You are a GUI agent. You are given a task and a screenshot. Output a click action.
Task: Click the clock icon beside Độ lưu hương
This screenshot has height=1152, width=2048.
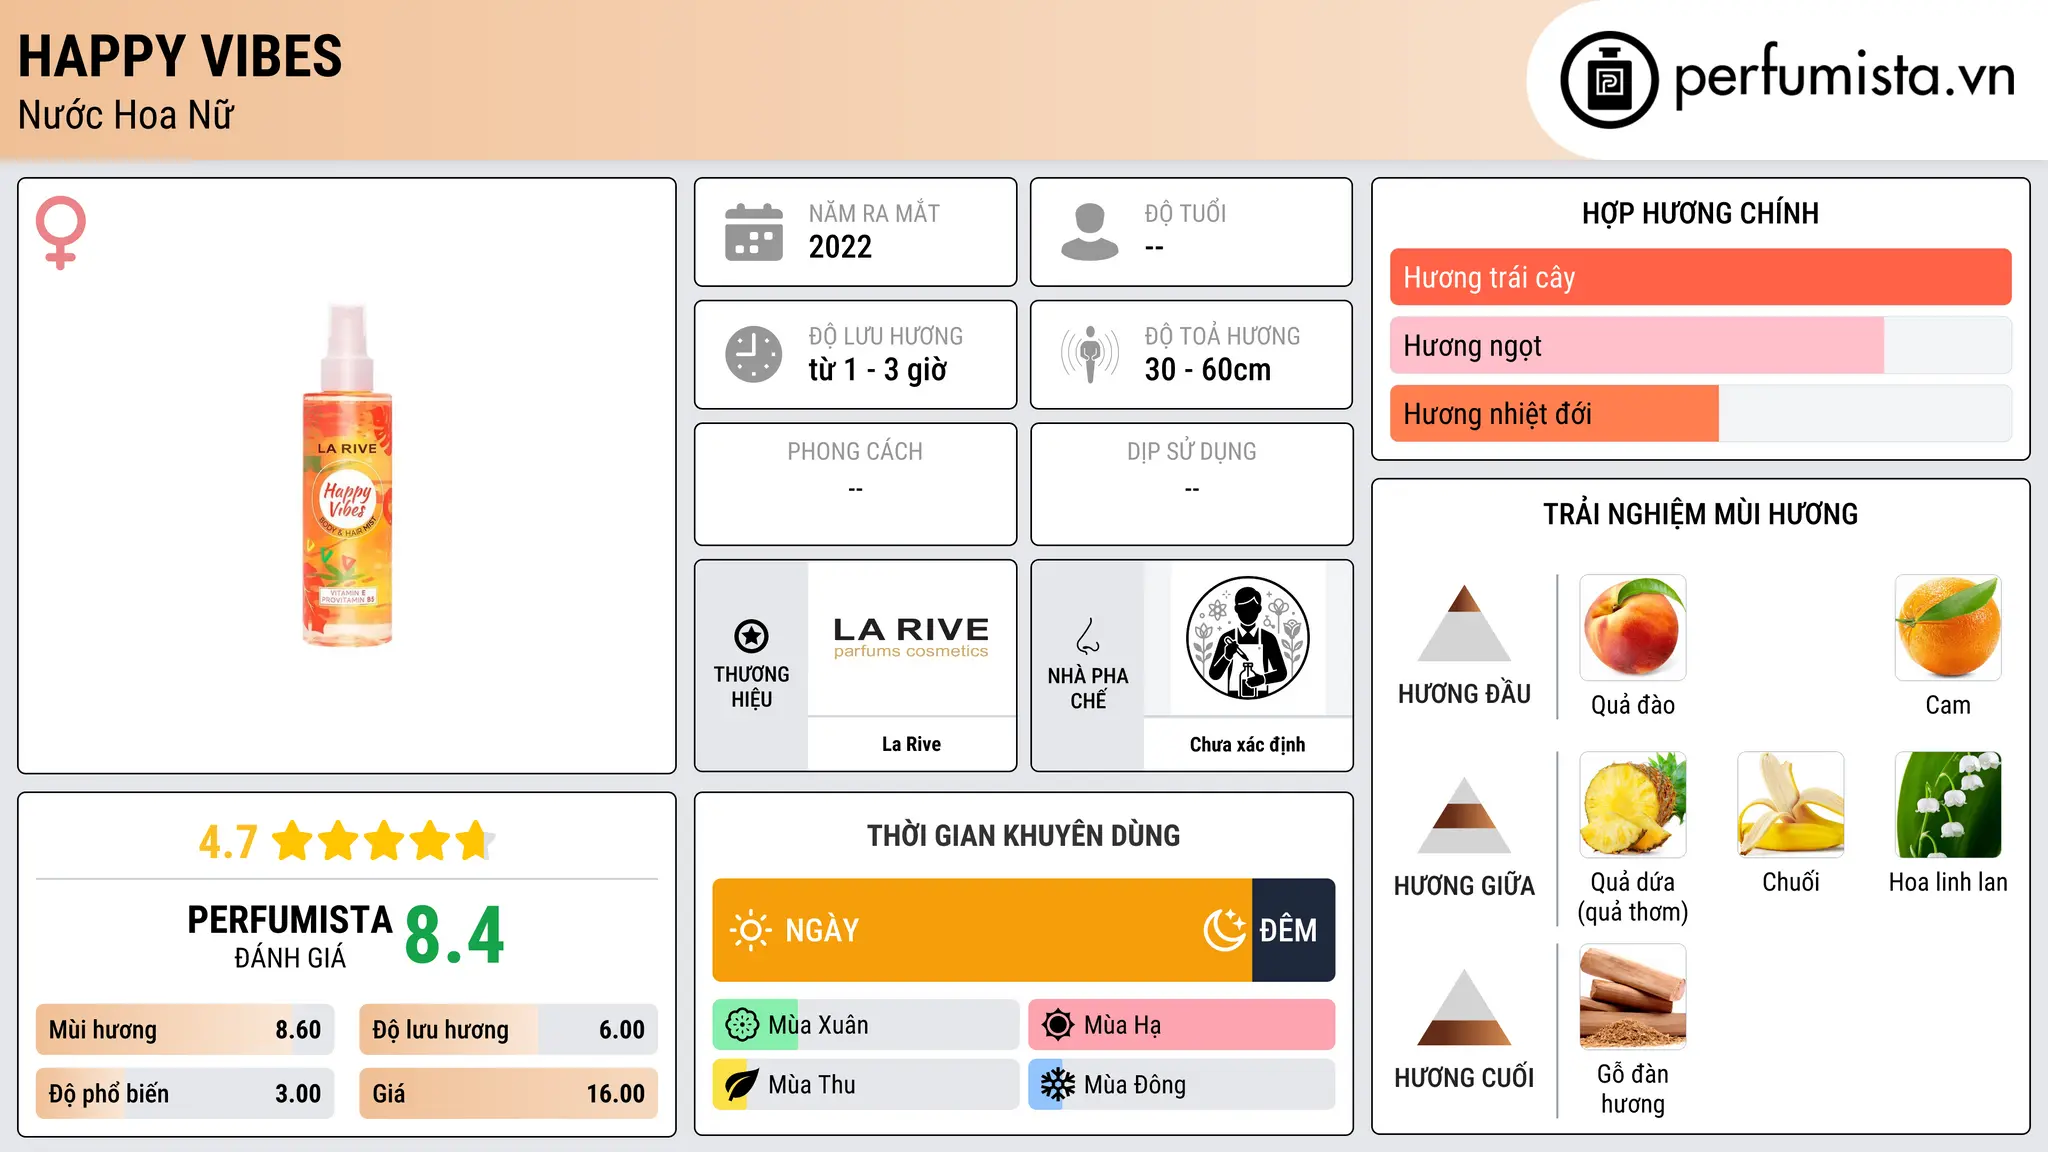[x=754, y=354]
